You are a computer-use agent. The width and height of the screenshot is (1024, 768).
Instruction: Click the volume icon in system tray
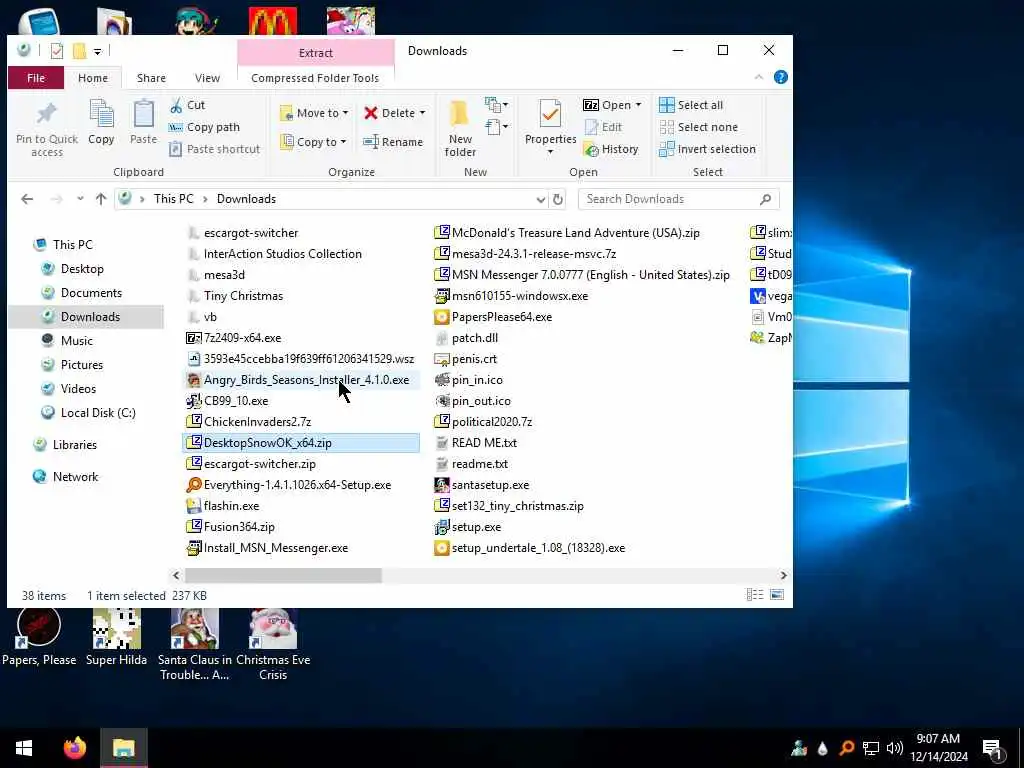[895, 748]
